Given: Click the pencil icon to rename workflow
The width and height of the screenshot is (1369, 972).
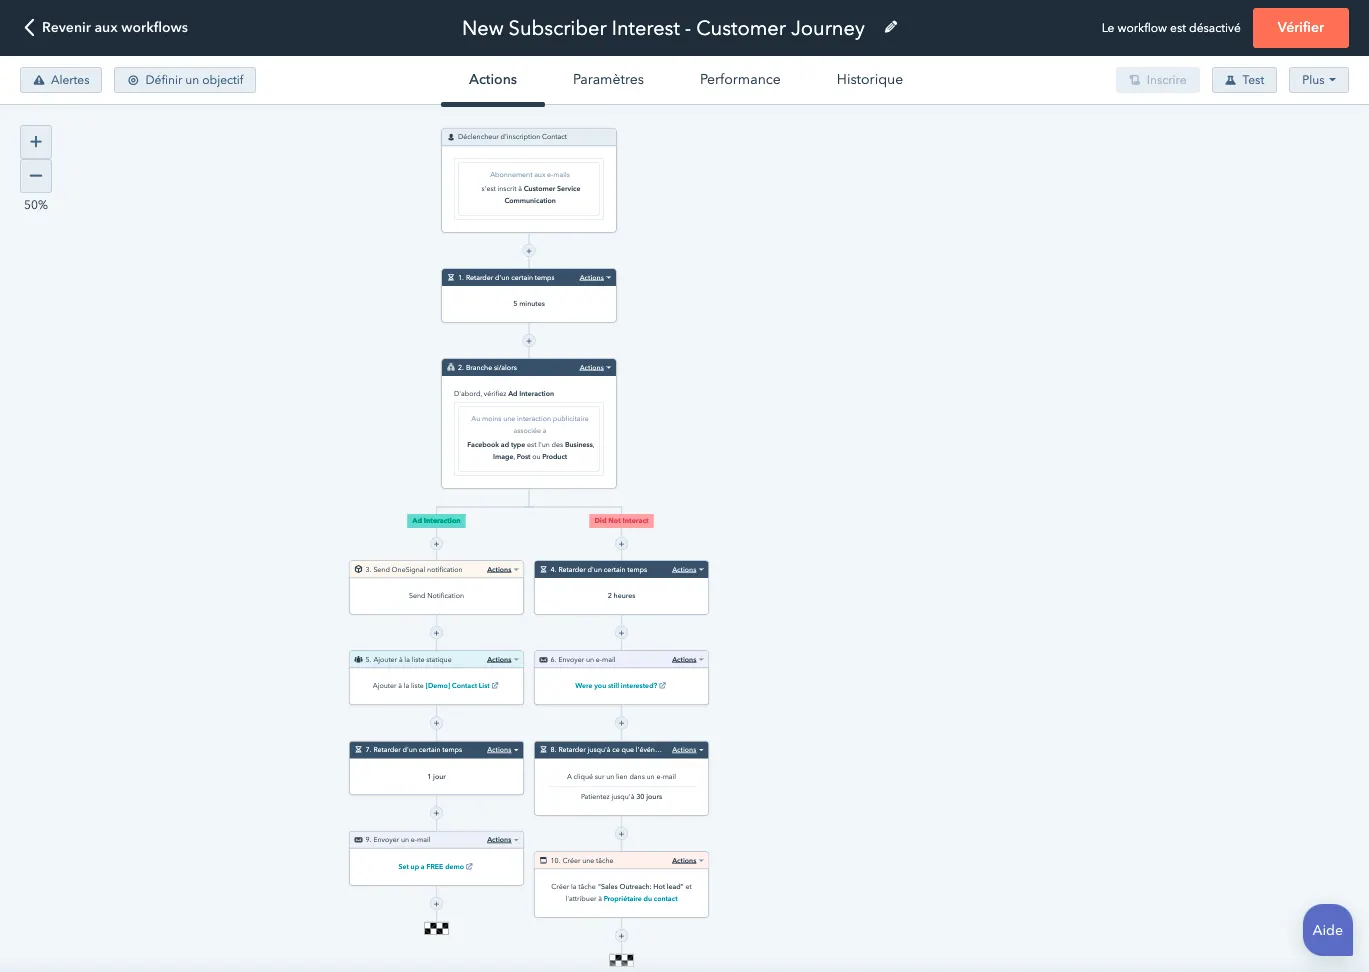Looking at the screenshot, I should pyautogui.click(x=891, y=27).
